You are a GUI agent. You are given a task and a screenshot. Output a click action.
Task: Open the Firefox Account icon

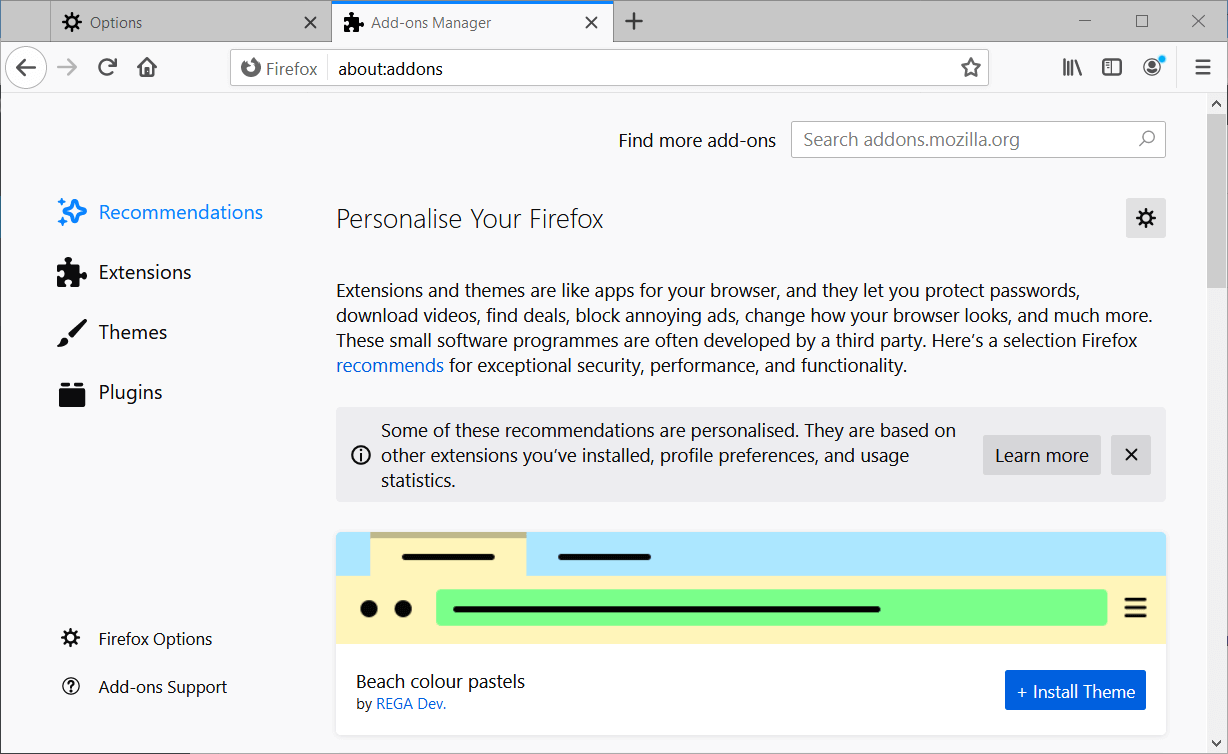[1153, 68]
